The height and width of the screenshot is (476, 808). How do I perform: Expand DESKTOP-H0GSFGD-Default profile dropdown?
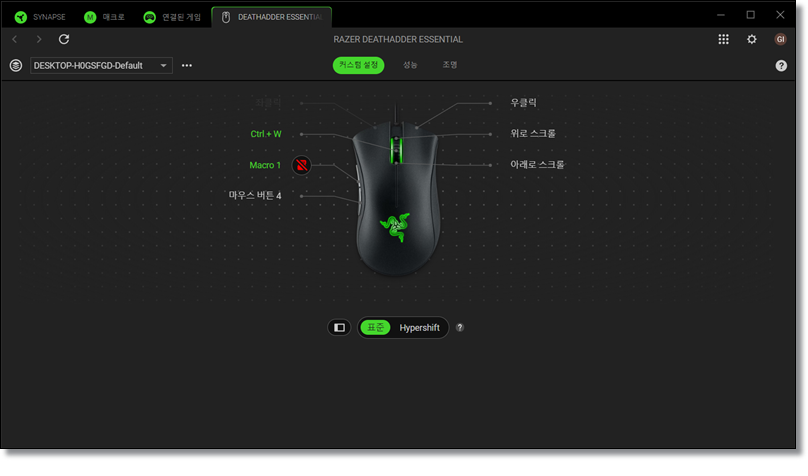(x=101, y=65)
